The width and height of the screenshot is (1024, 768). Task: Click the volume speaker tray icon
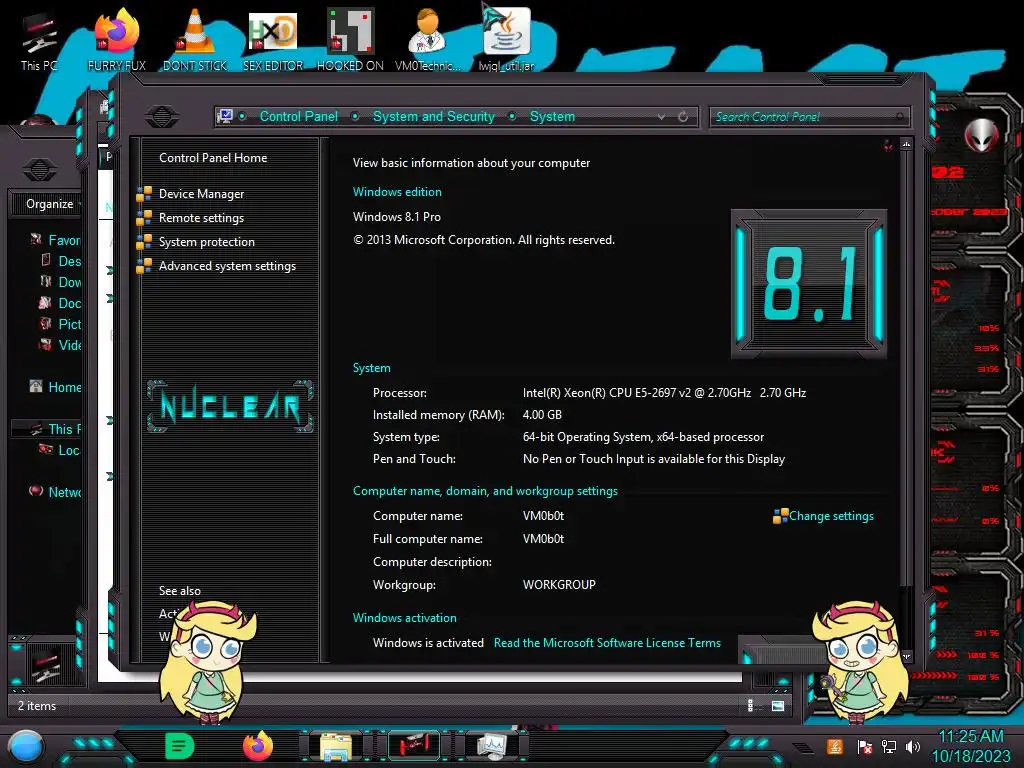913,747
